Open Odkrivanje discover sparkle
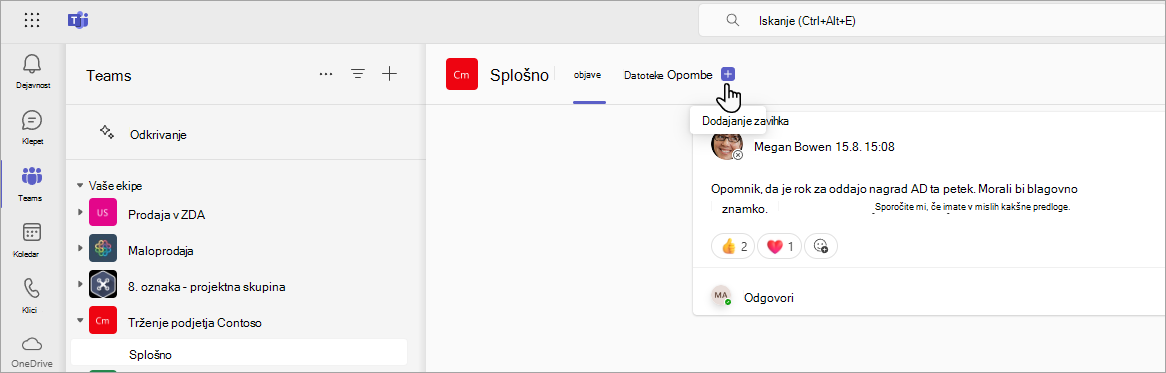The height and width of the screenshot is (373, 1166). click(x=106, y=132)
